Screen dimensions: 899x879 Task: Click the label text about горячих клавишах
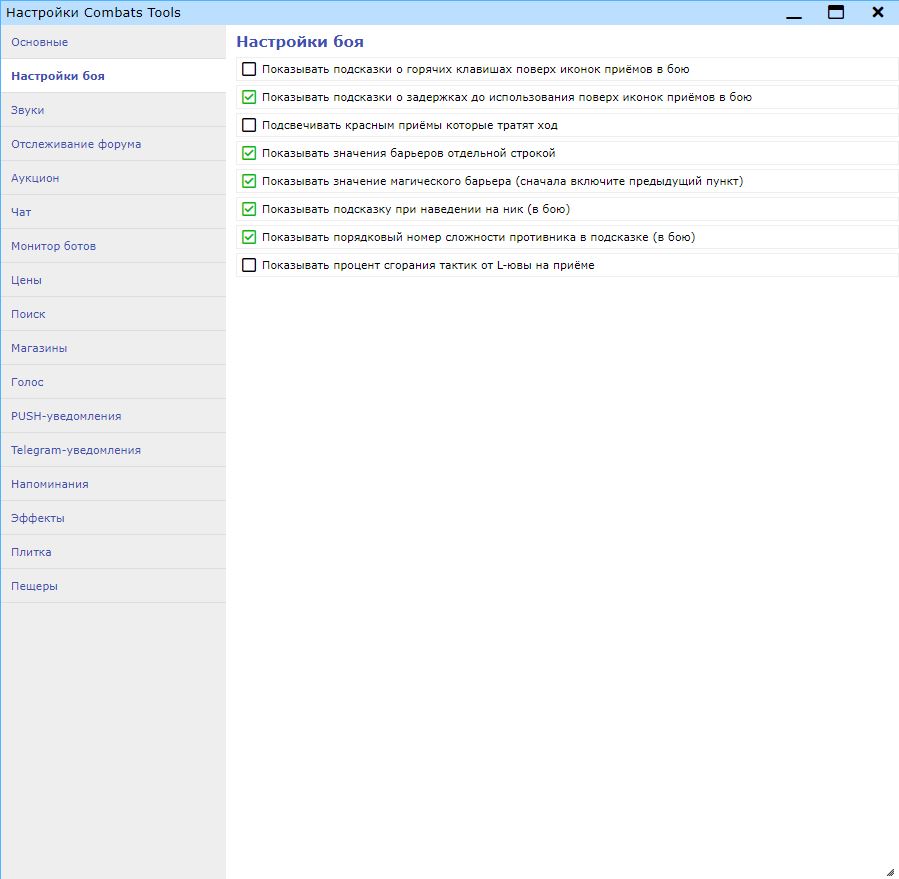click(x=475, y=69)
